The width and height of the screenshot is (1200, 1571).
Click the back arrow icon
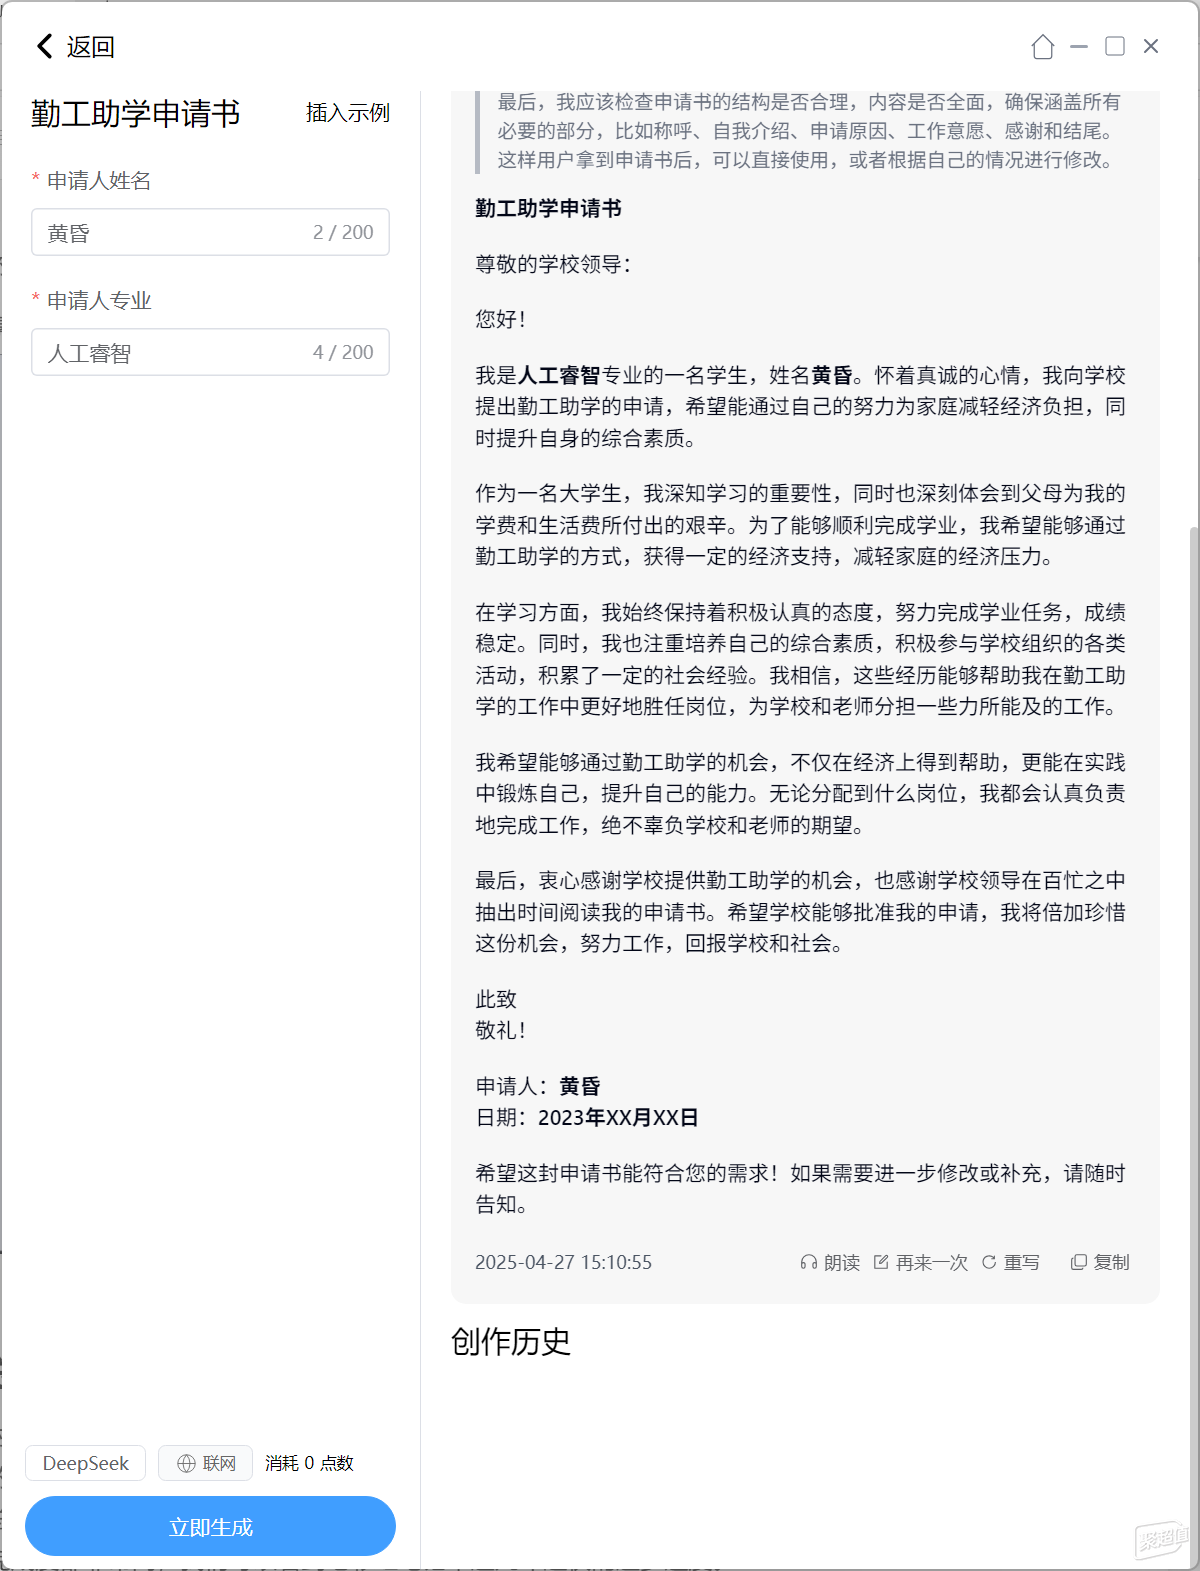(44, 46)
